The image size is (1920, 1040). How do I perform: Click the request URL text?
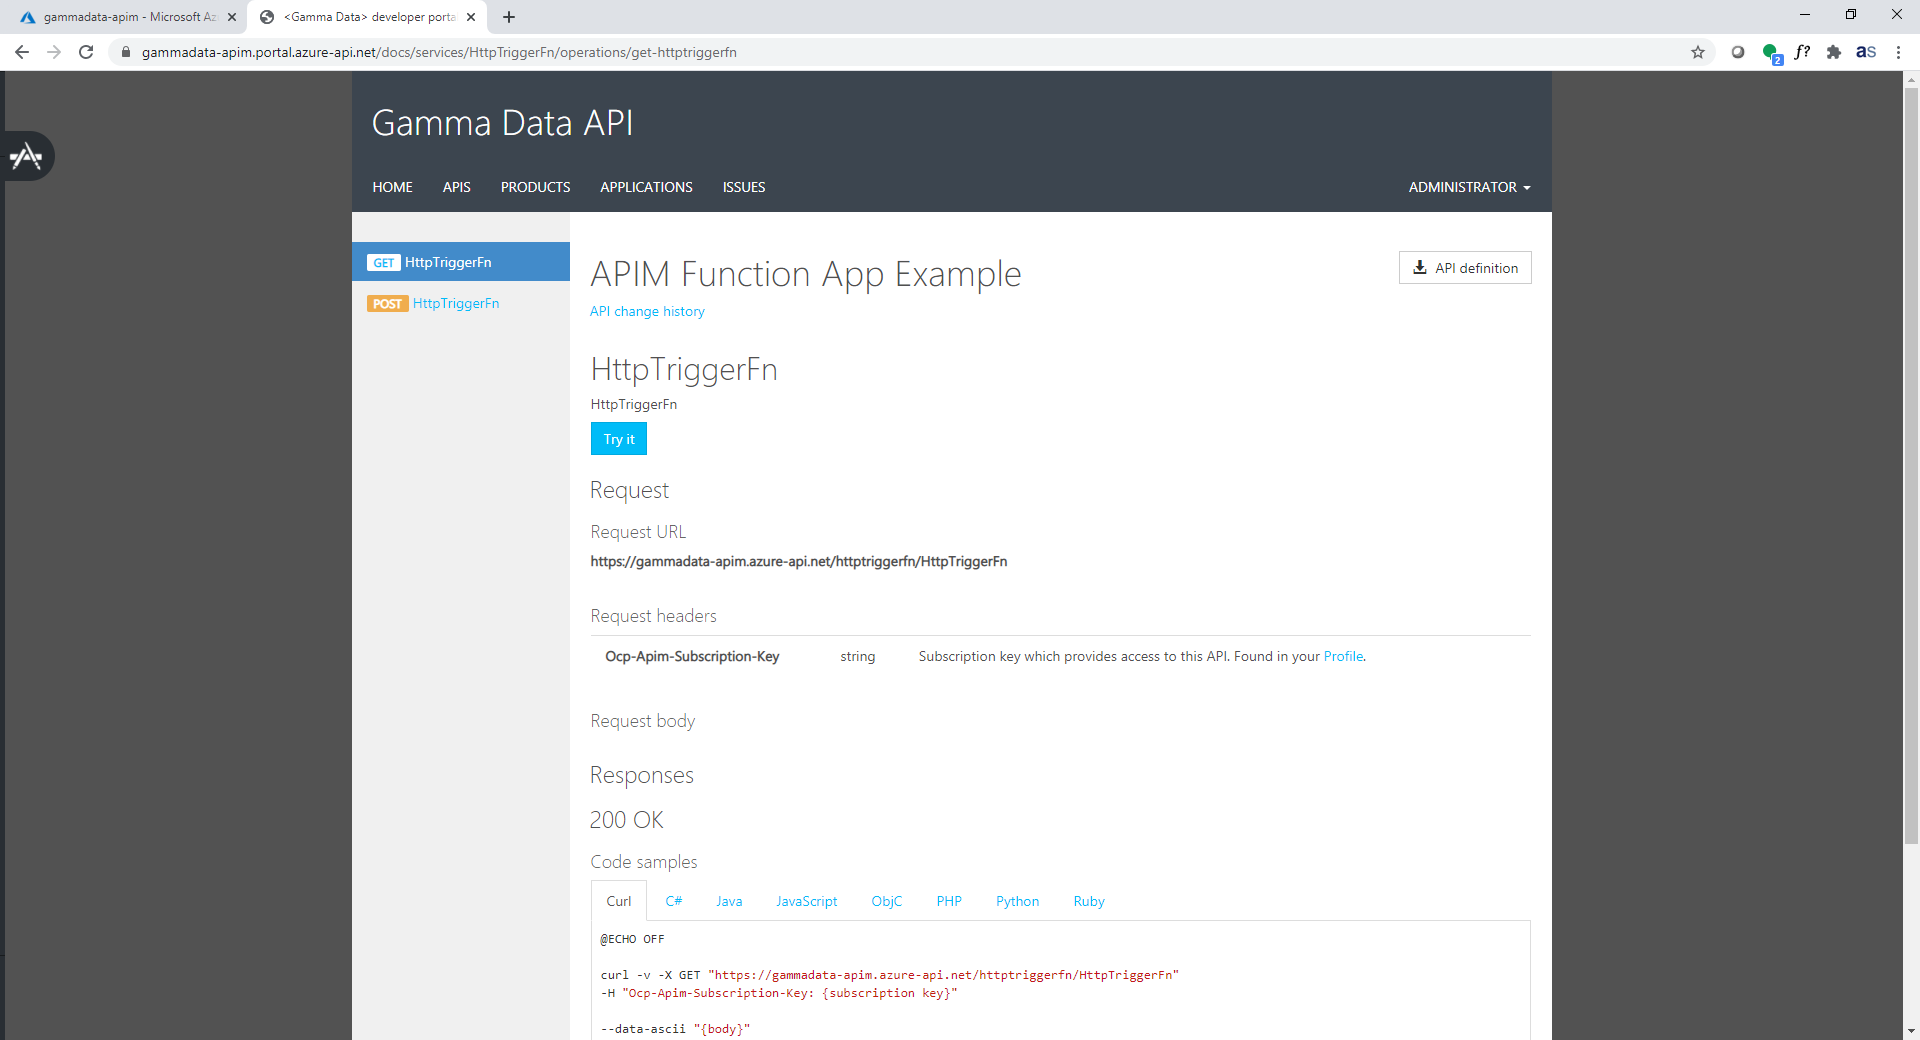pyautogui.click(x=799, y=561)
